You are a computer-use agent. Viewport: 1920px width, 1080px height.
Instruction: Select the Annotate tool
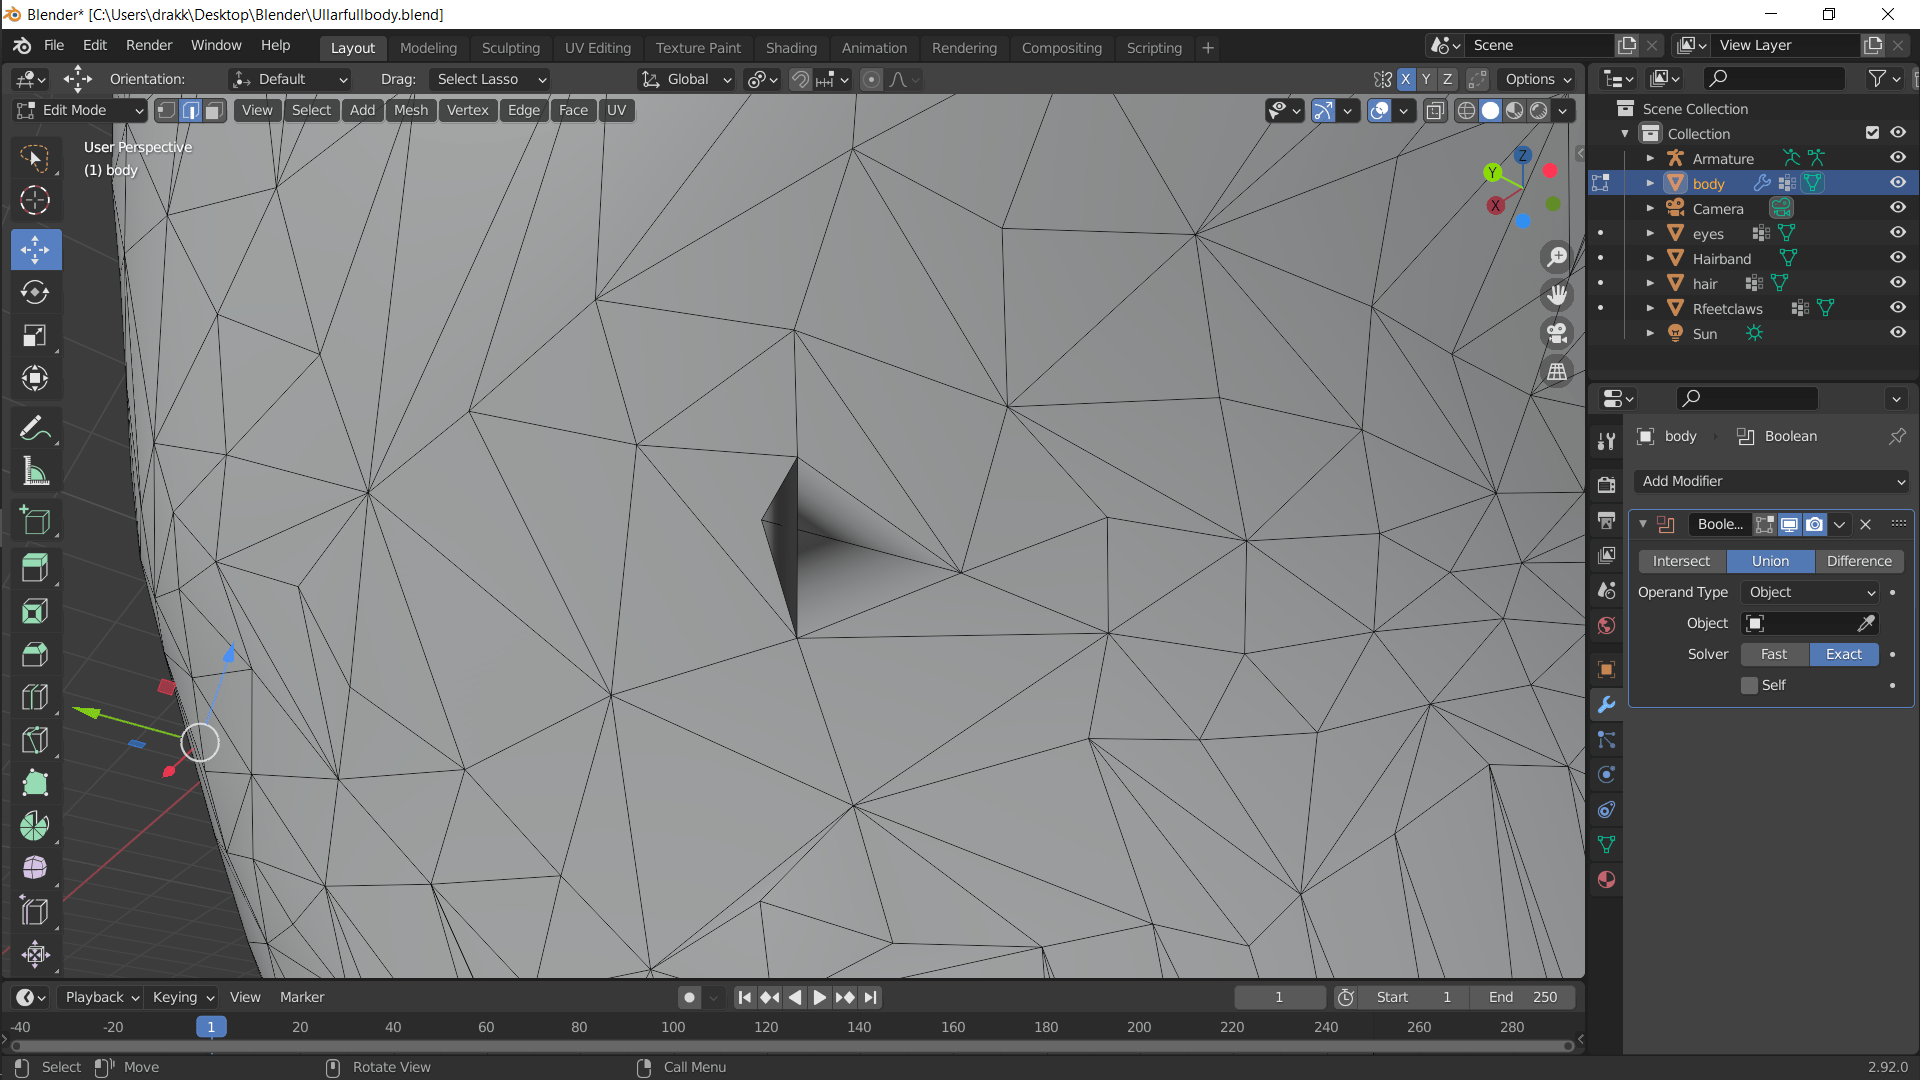pyautogui.click(x=35, y=428)
